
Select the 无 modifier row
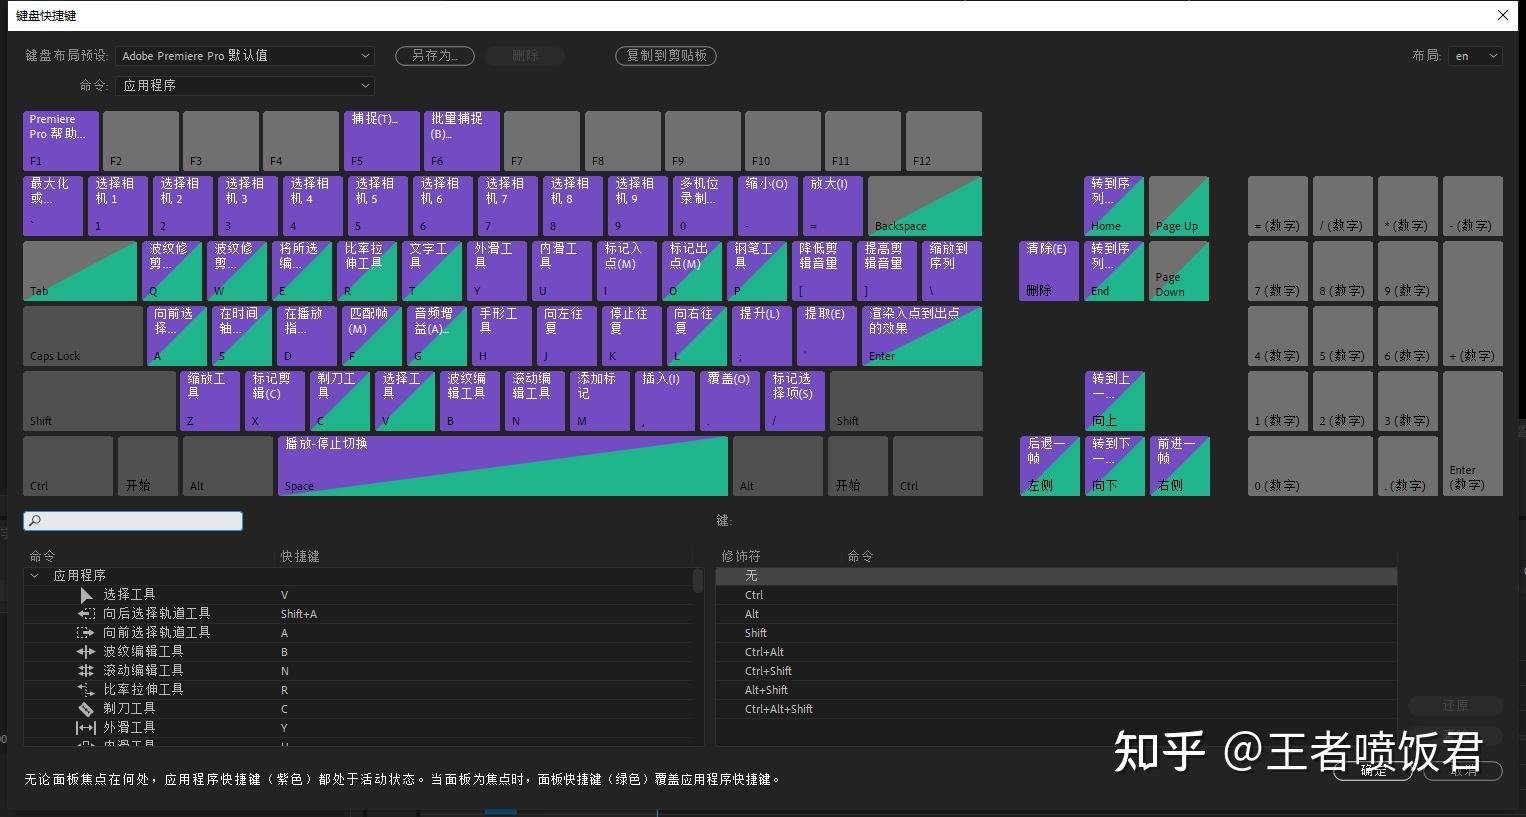(1056, 576)
